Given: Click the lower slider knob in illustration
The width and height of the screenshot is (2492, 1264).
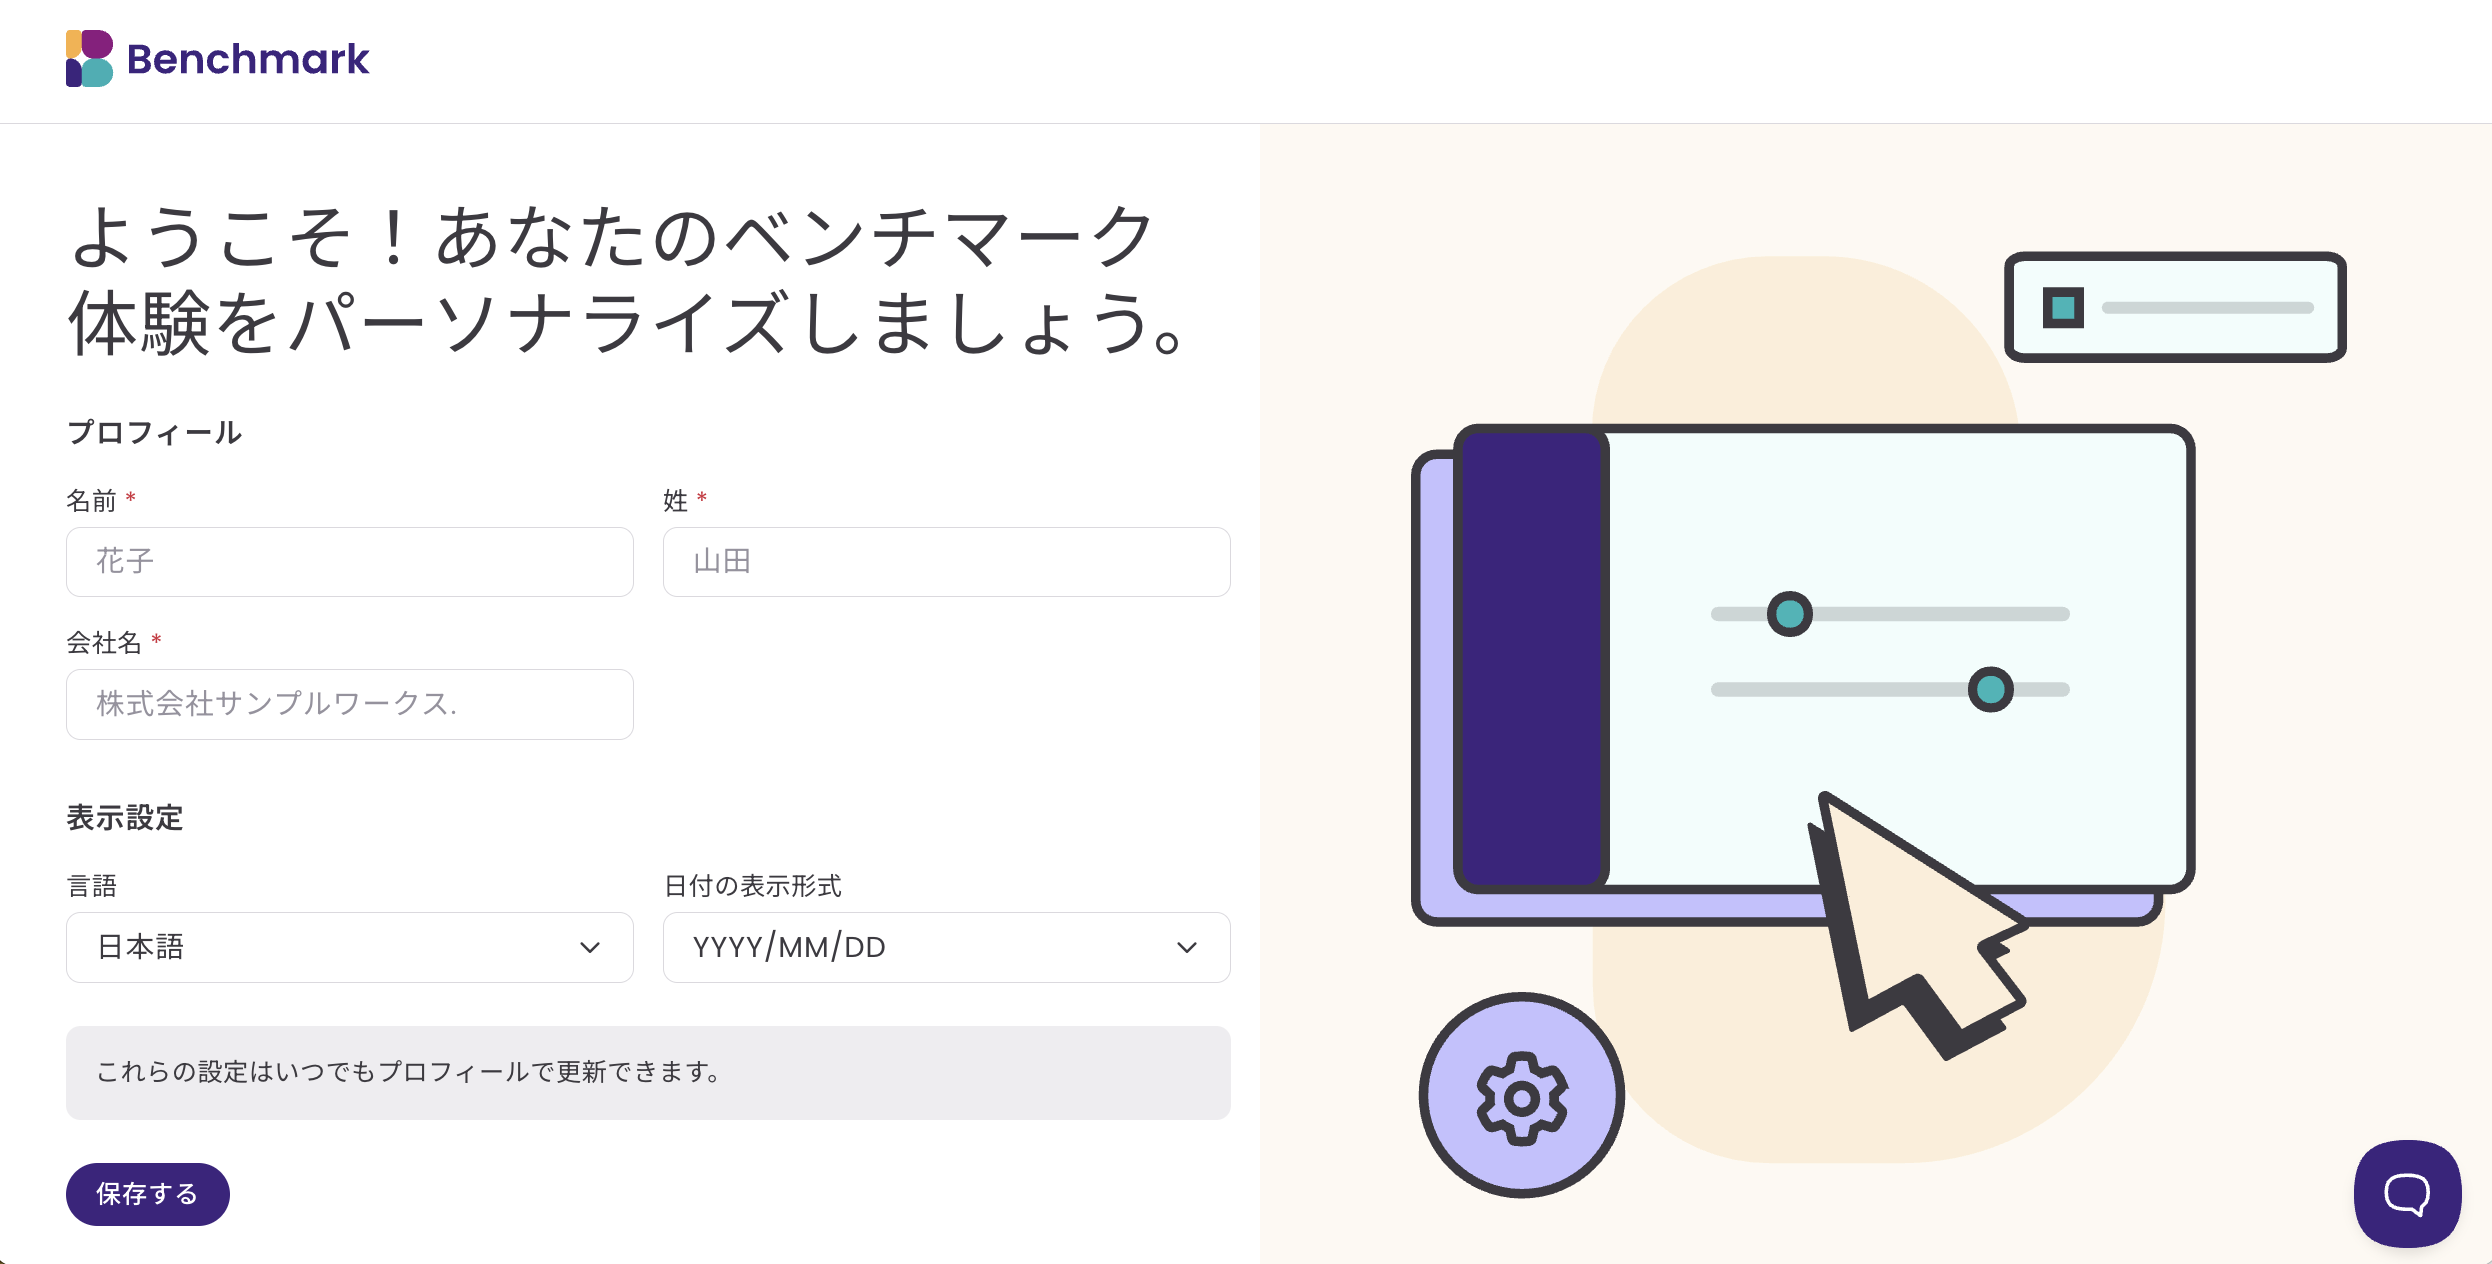Looking at the screenshot, I should click(1990, 689).
